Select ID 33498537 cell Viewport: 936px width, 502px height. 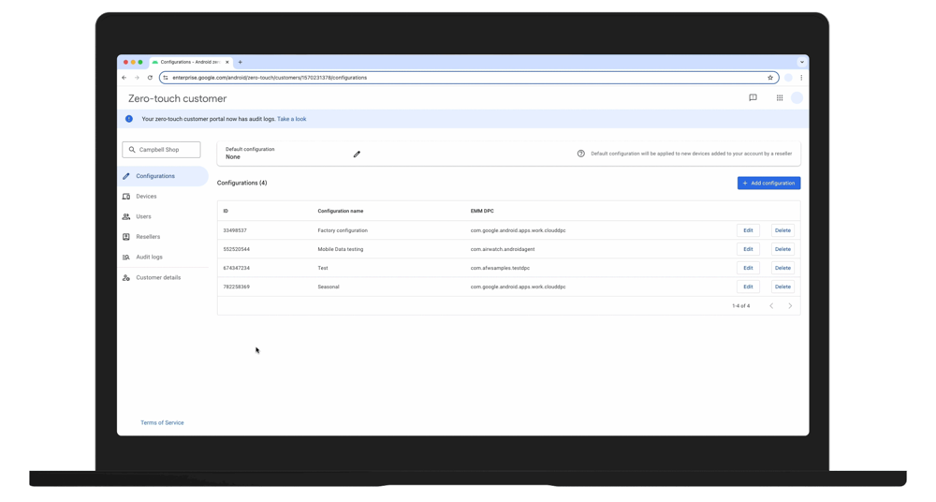point(235,230)
